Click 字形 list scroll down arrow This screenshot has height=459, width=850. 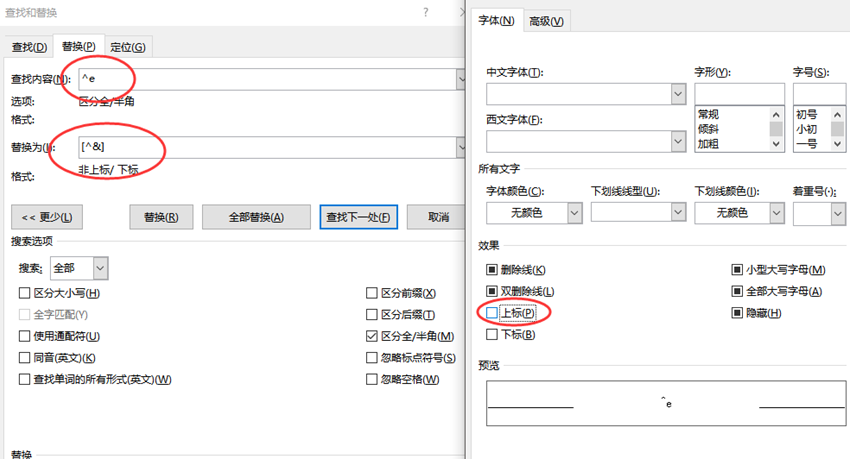(x=776, y=144)
